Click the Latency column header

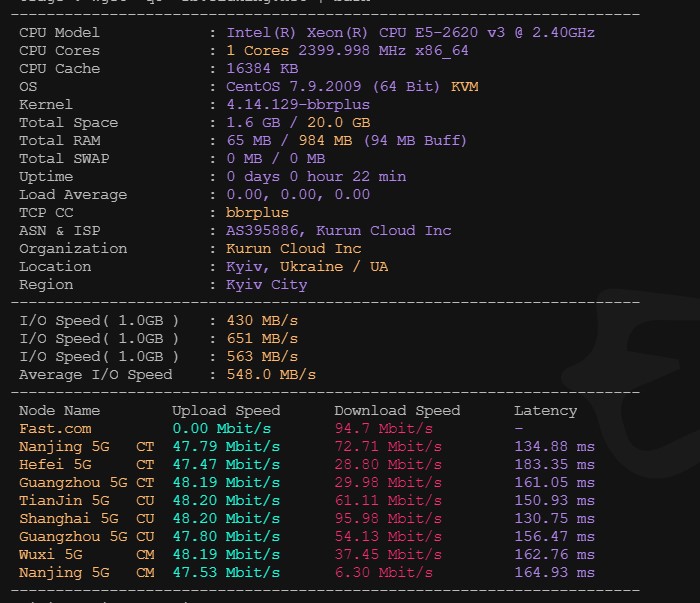[545, 411]
